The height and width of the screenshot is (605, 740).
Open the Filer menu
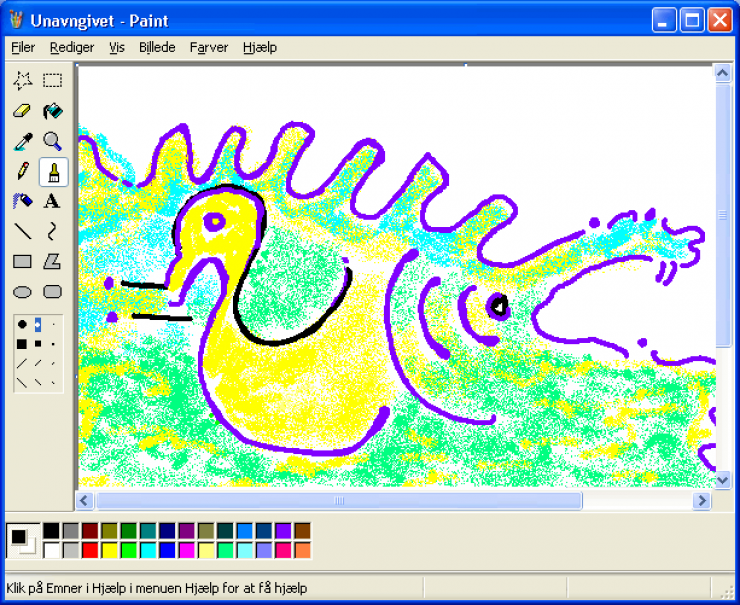pos(23,48)
